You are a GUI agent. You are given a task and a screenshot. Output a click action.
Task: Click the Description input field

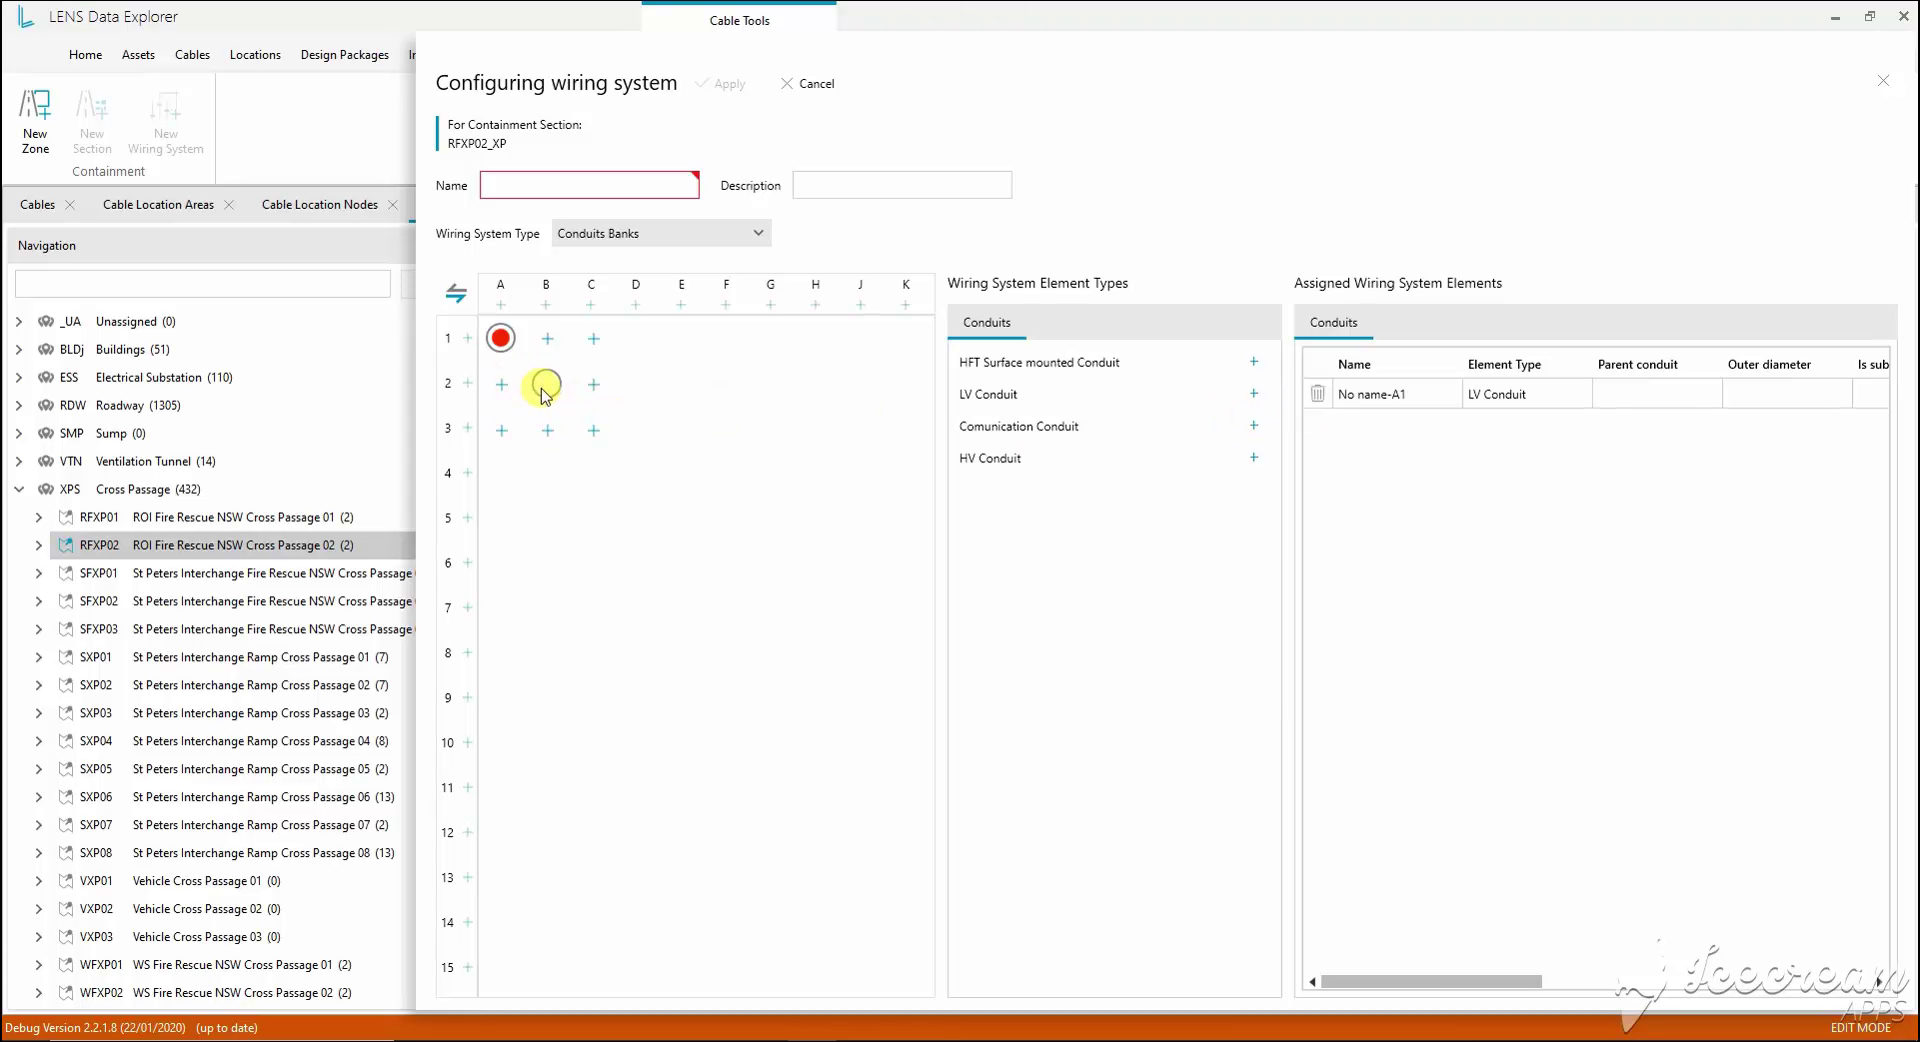(x=902, y=185)
